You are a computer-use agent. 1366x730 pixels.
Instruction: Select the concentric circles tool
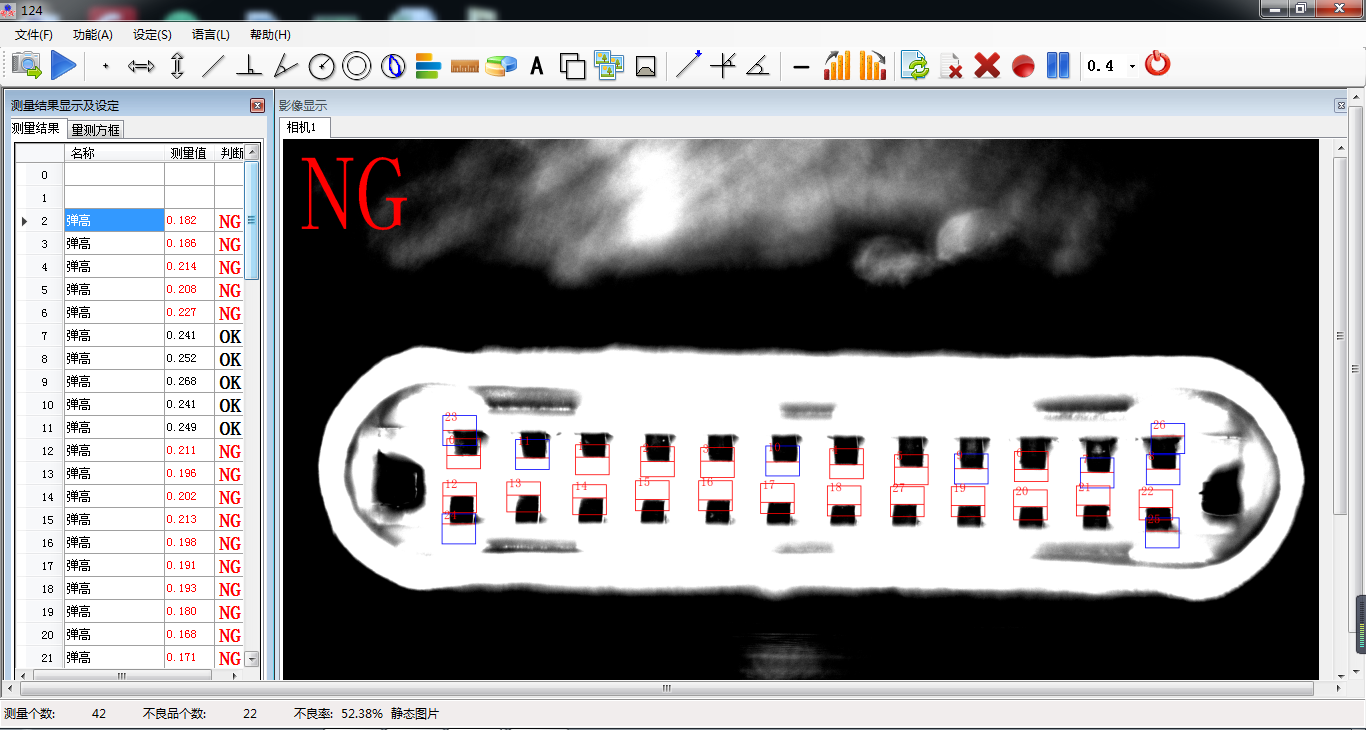pos(357,67)
